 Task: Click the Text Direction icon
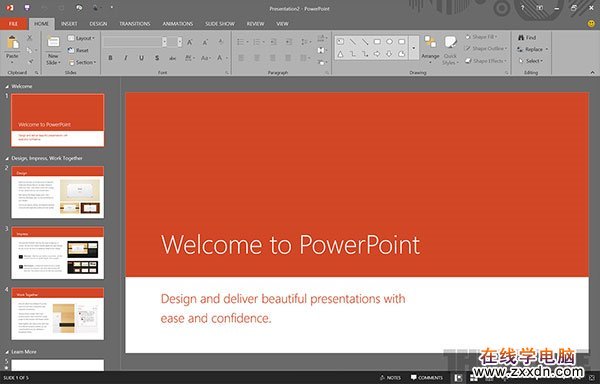point(321,38)
